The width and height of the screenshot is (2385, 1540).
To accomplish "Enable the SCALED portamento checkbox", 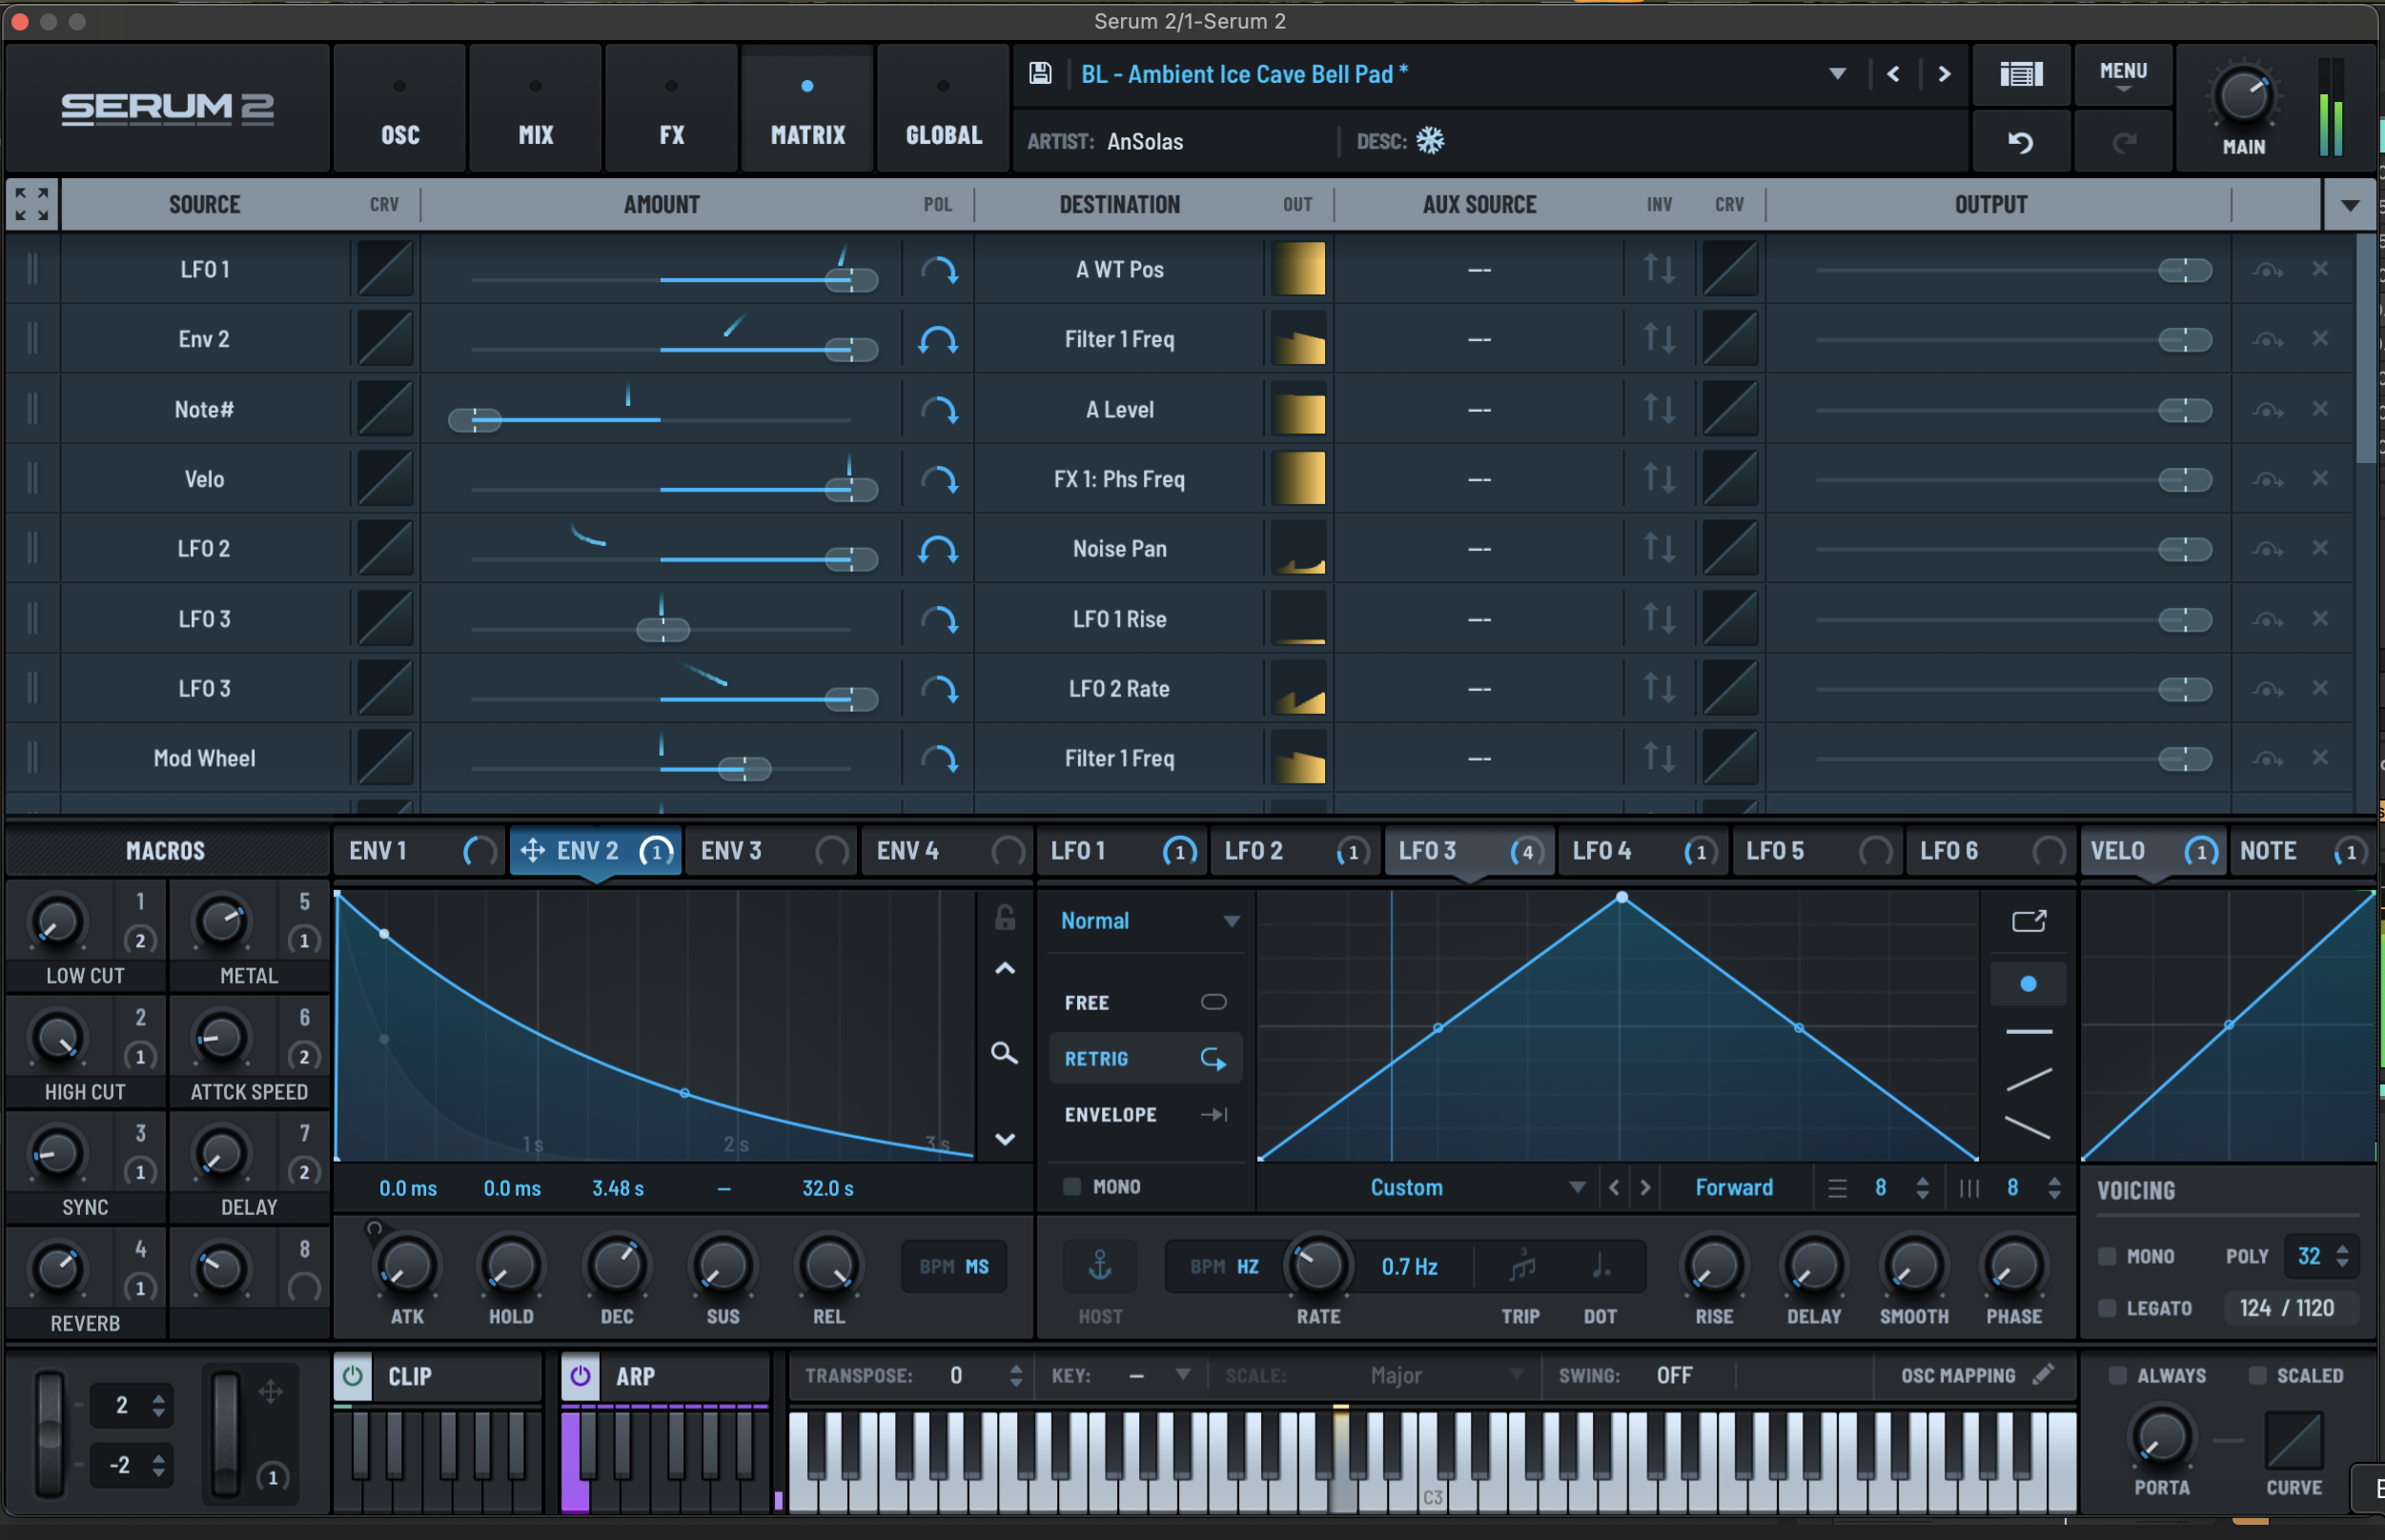I will click(2257, 1376).
